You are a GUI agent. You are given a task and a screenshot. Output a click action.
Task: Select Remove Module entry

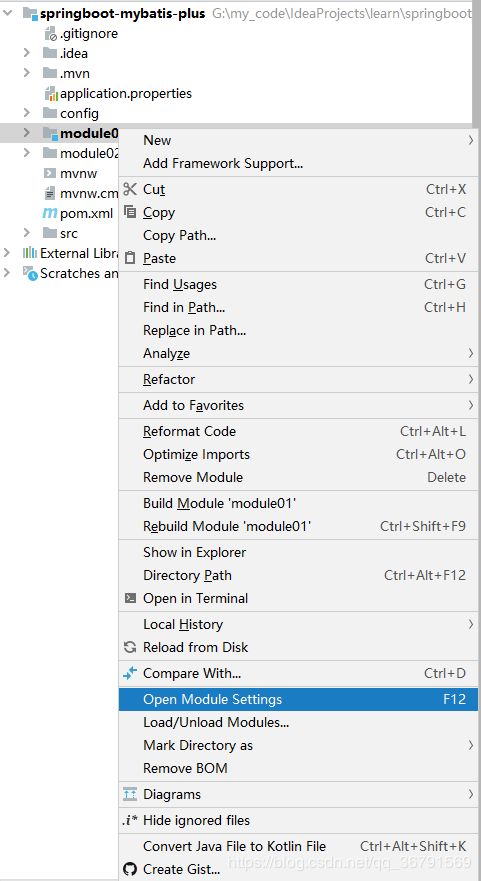click(x=300, y=478)
